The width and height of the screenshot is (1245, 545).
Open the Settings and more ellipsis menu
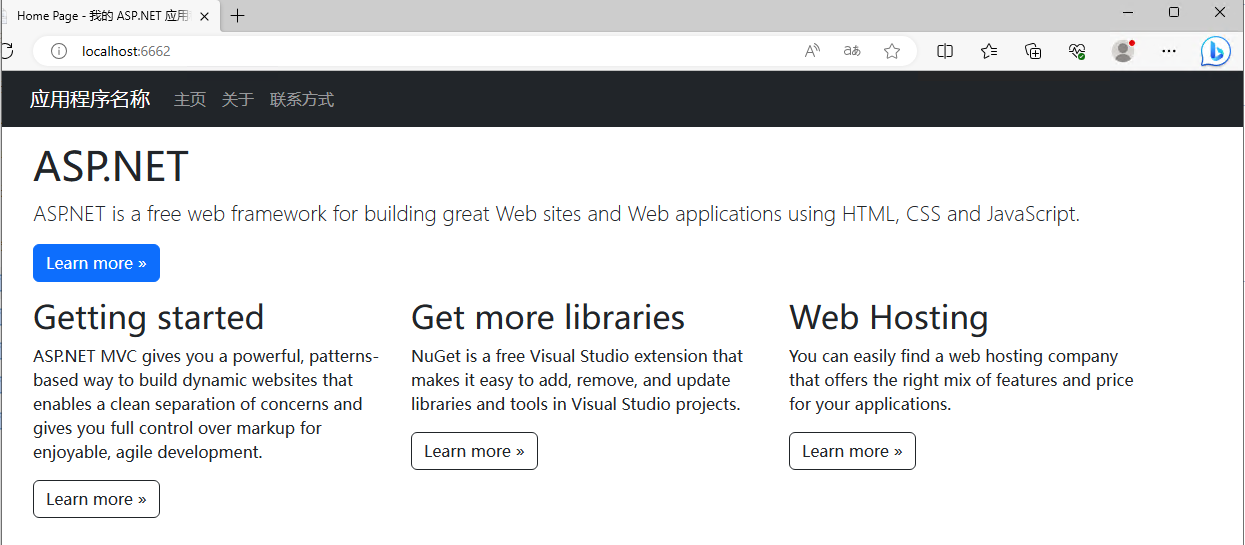tap(1169, 51)
